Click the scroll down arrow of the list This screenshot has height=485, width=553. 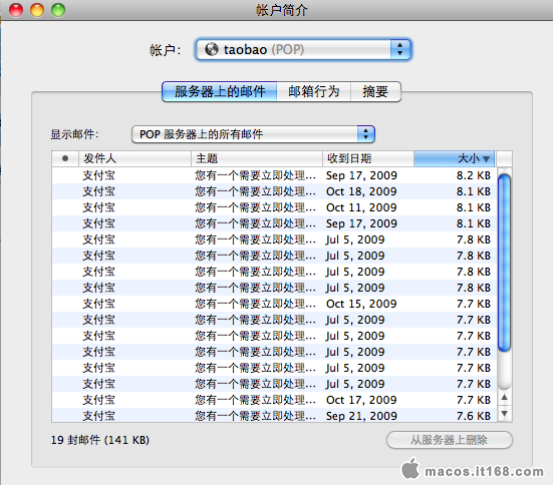504,413
